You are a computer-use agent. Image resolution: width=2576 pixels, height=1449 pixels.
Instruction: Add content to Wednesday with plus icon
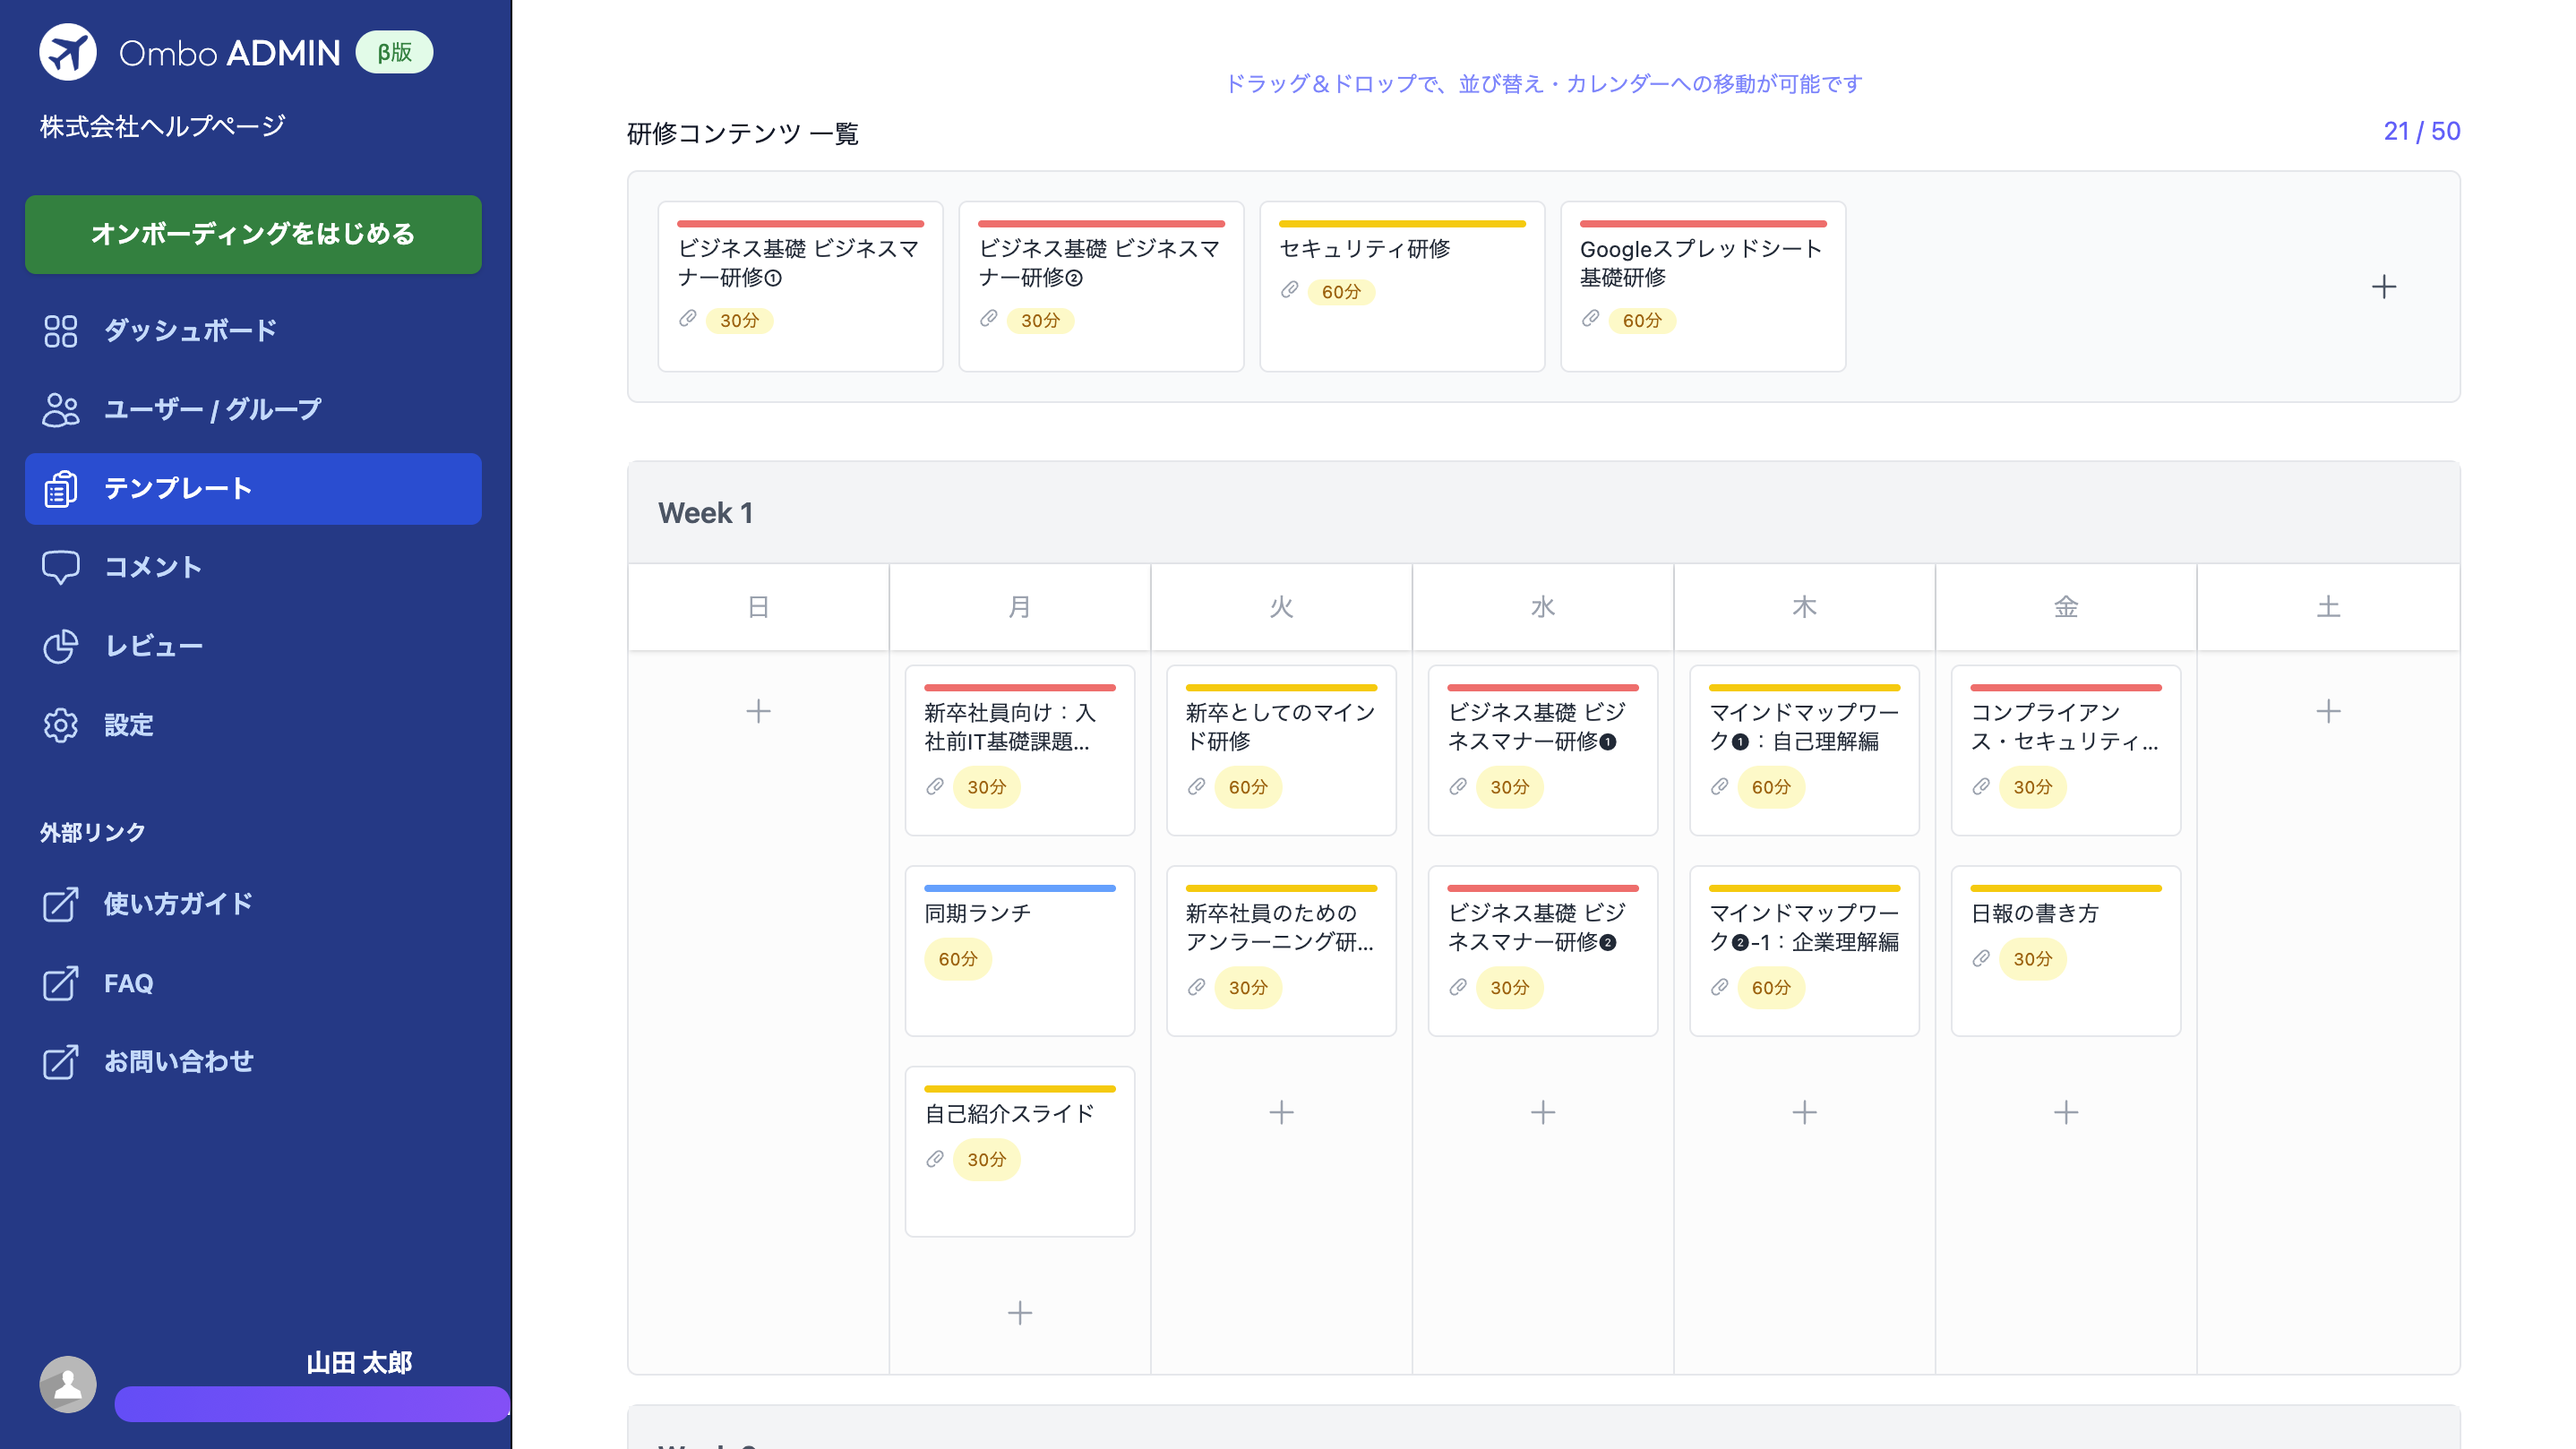pyautogui.click(x=1543, y=1112)
